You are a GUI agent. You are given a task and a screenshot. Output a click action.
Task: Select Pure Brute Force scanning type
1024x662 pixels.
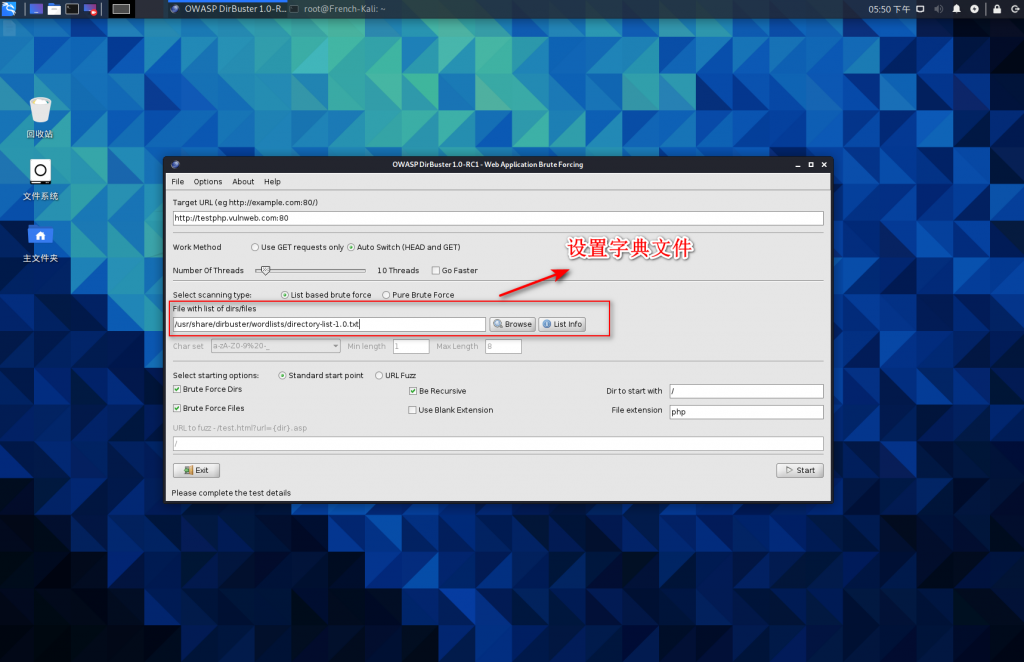(418, 295)
